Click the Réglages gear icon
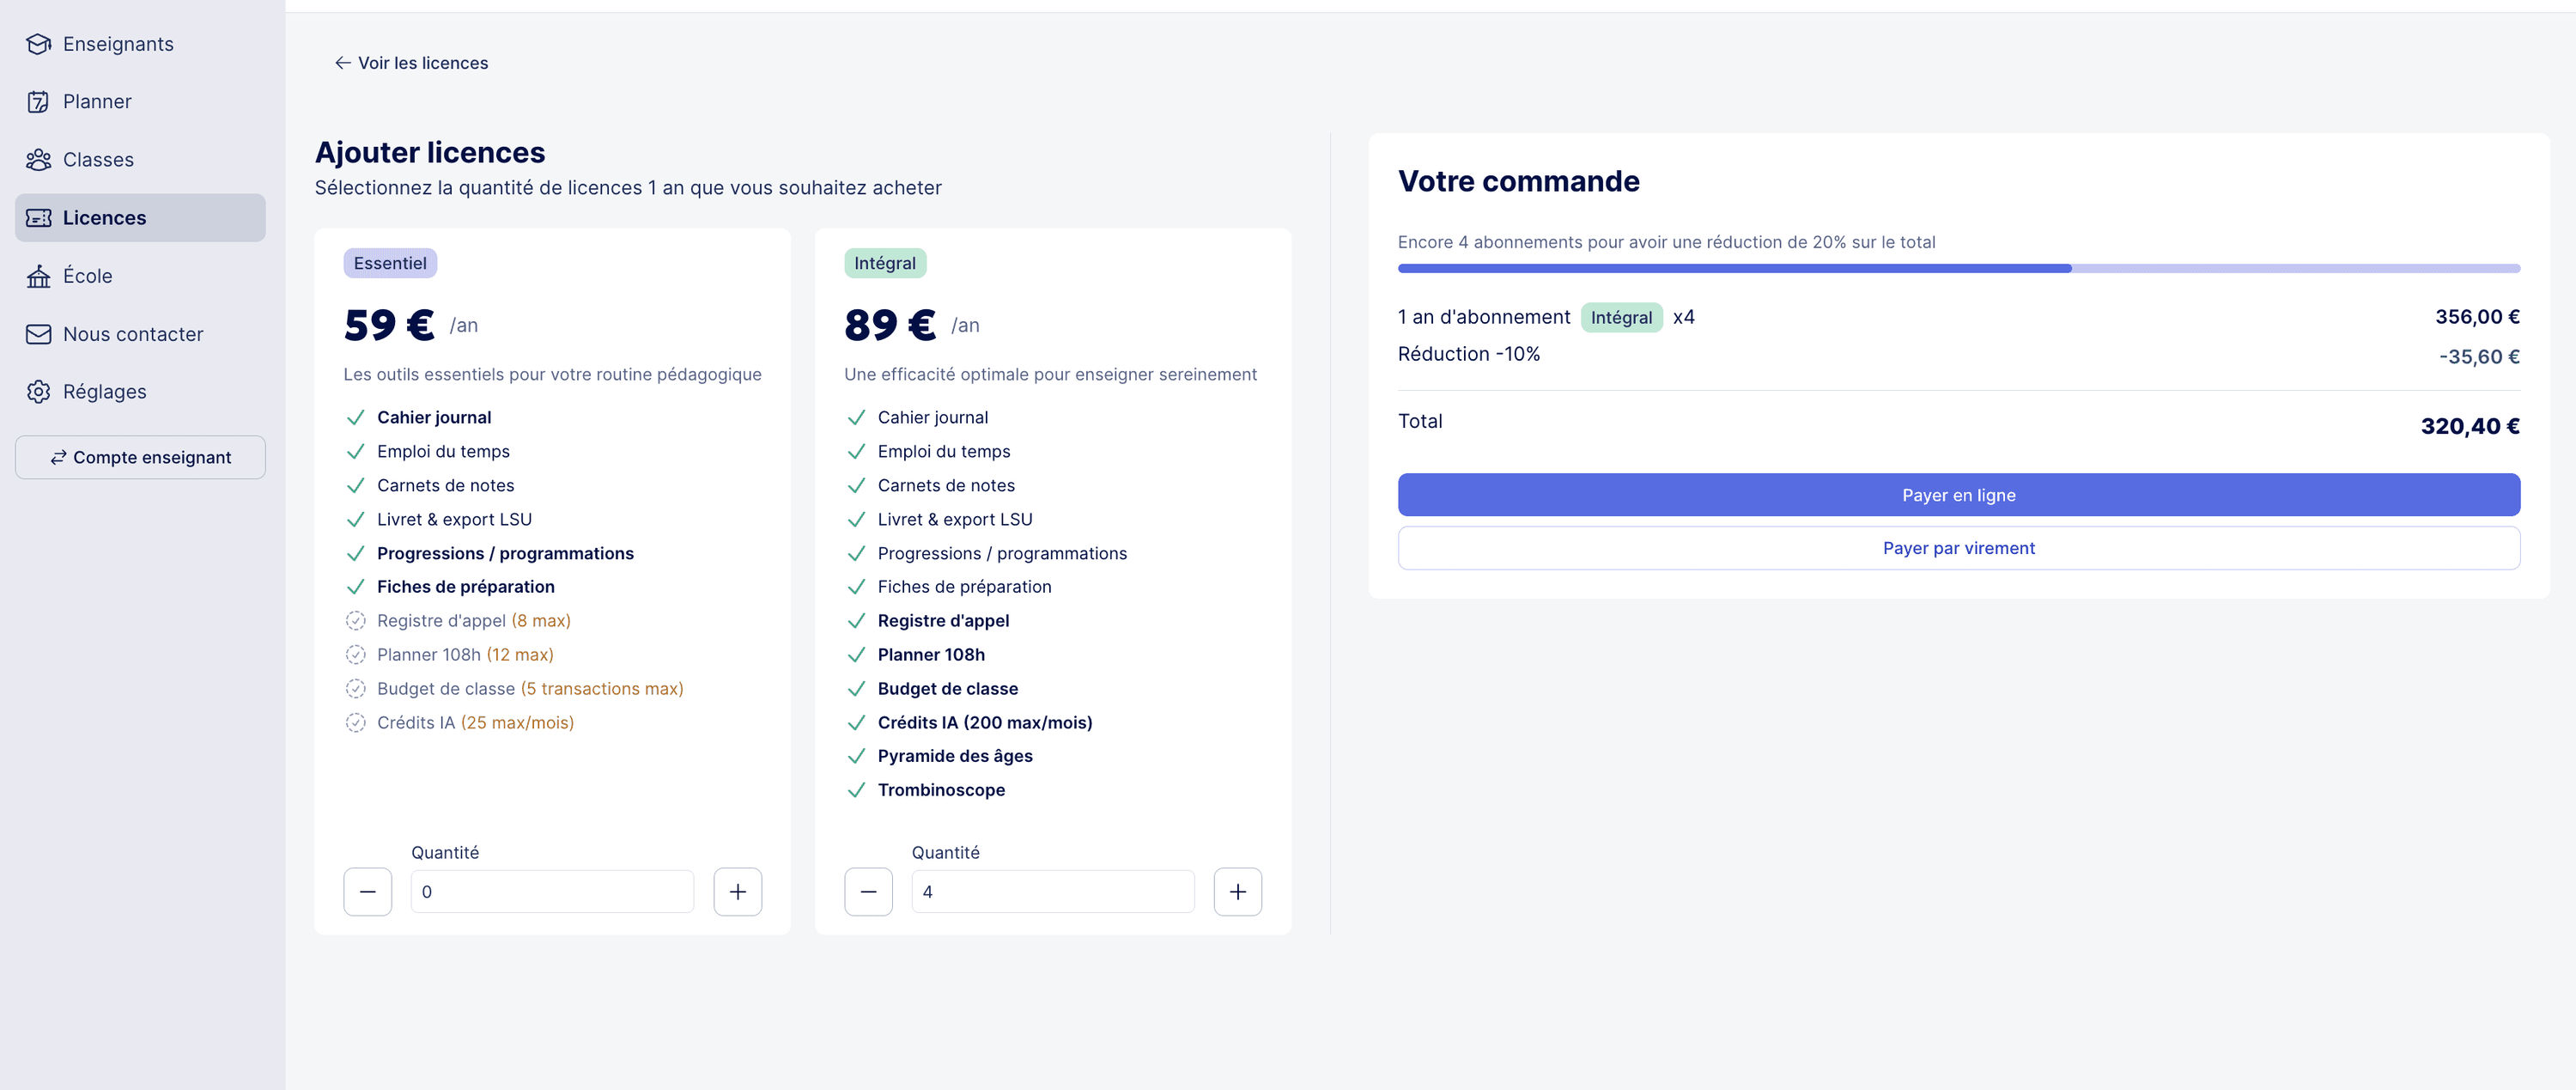 (38, 392)
